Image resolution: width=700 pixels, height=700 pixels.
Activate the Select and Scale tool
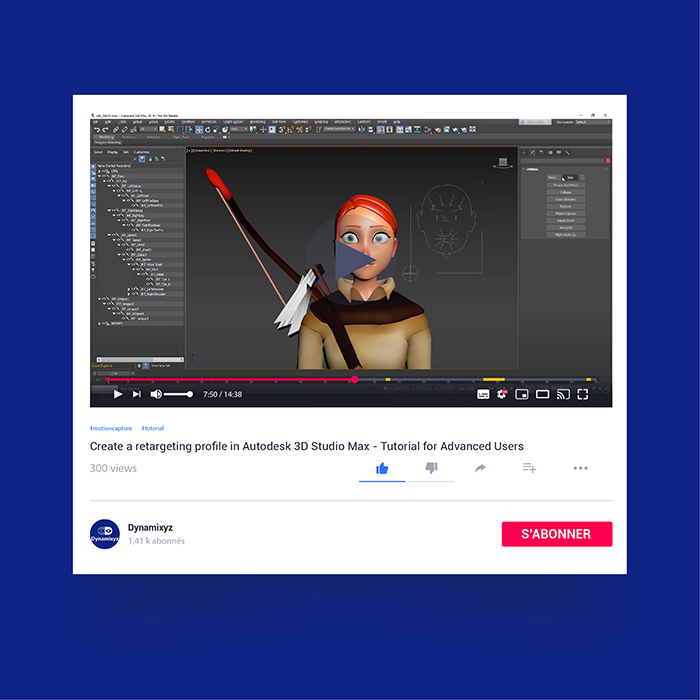[x=217, y=129]
